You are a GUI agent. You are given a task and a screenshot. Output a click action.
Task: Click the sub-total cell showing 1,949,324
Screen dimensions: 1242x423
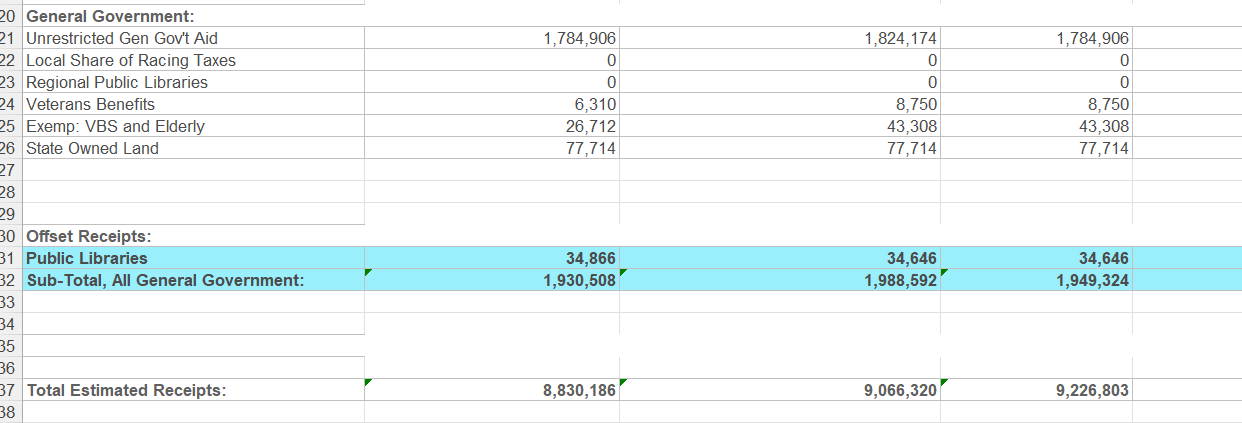1092,280
